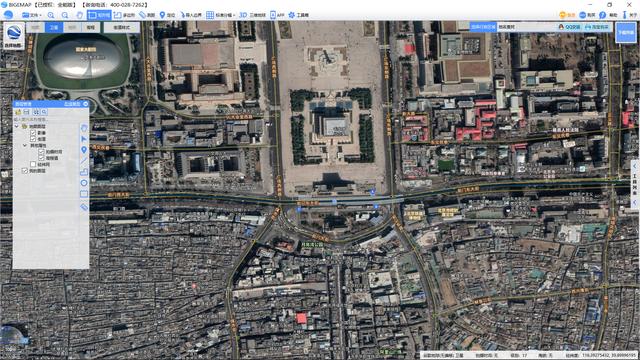Screen dimensions: 640x360
Task: Click the coordinates readout in status bar
Action: pyautogui.click(x=600, y=356)
